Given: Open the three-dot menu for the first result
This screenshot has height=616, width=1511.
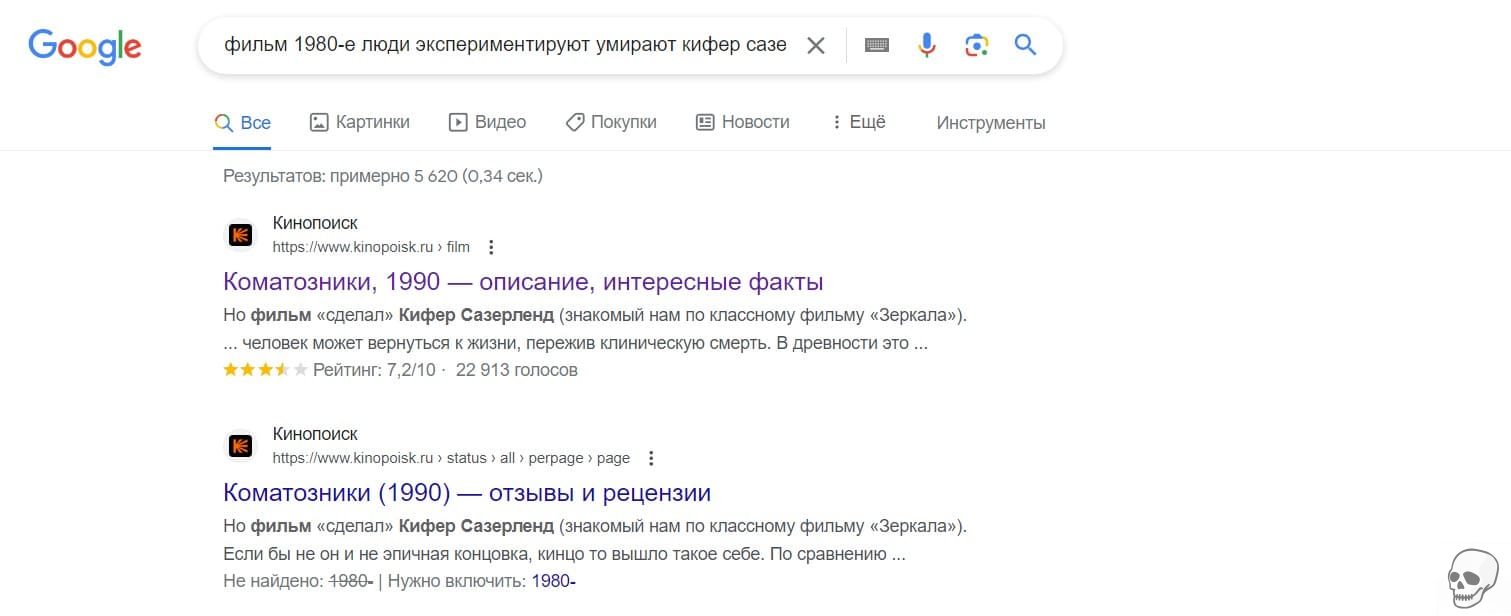Looking at the screenshot, I should [491, 247].
